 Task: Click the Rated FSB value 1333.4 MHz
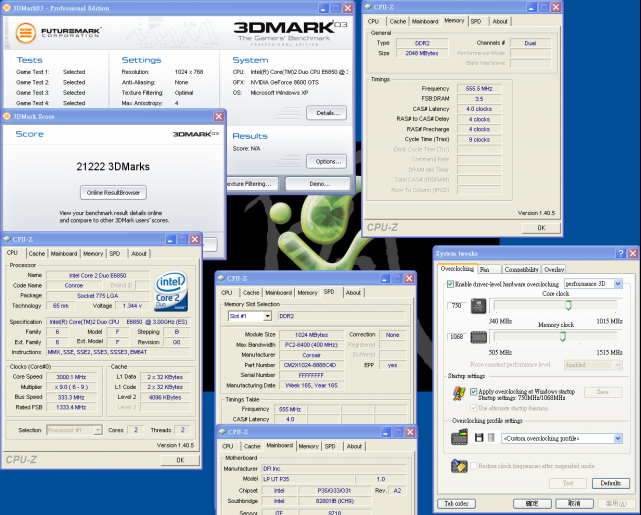(71, 407)
